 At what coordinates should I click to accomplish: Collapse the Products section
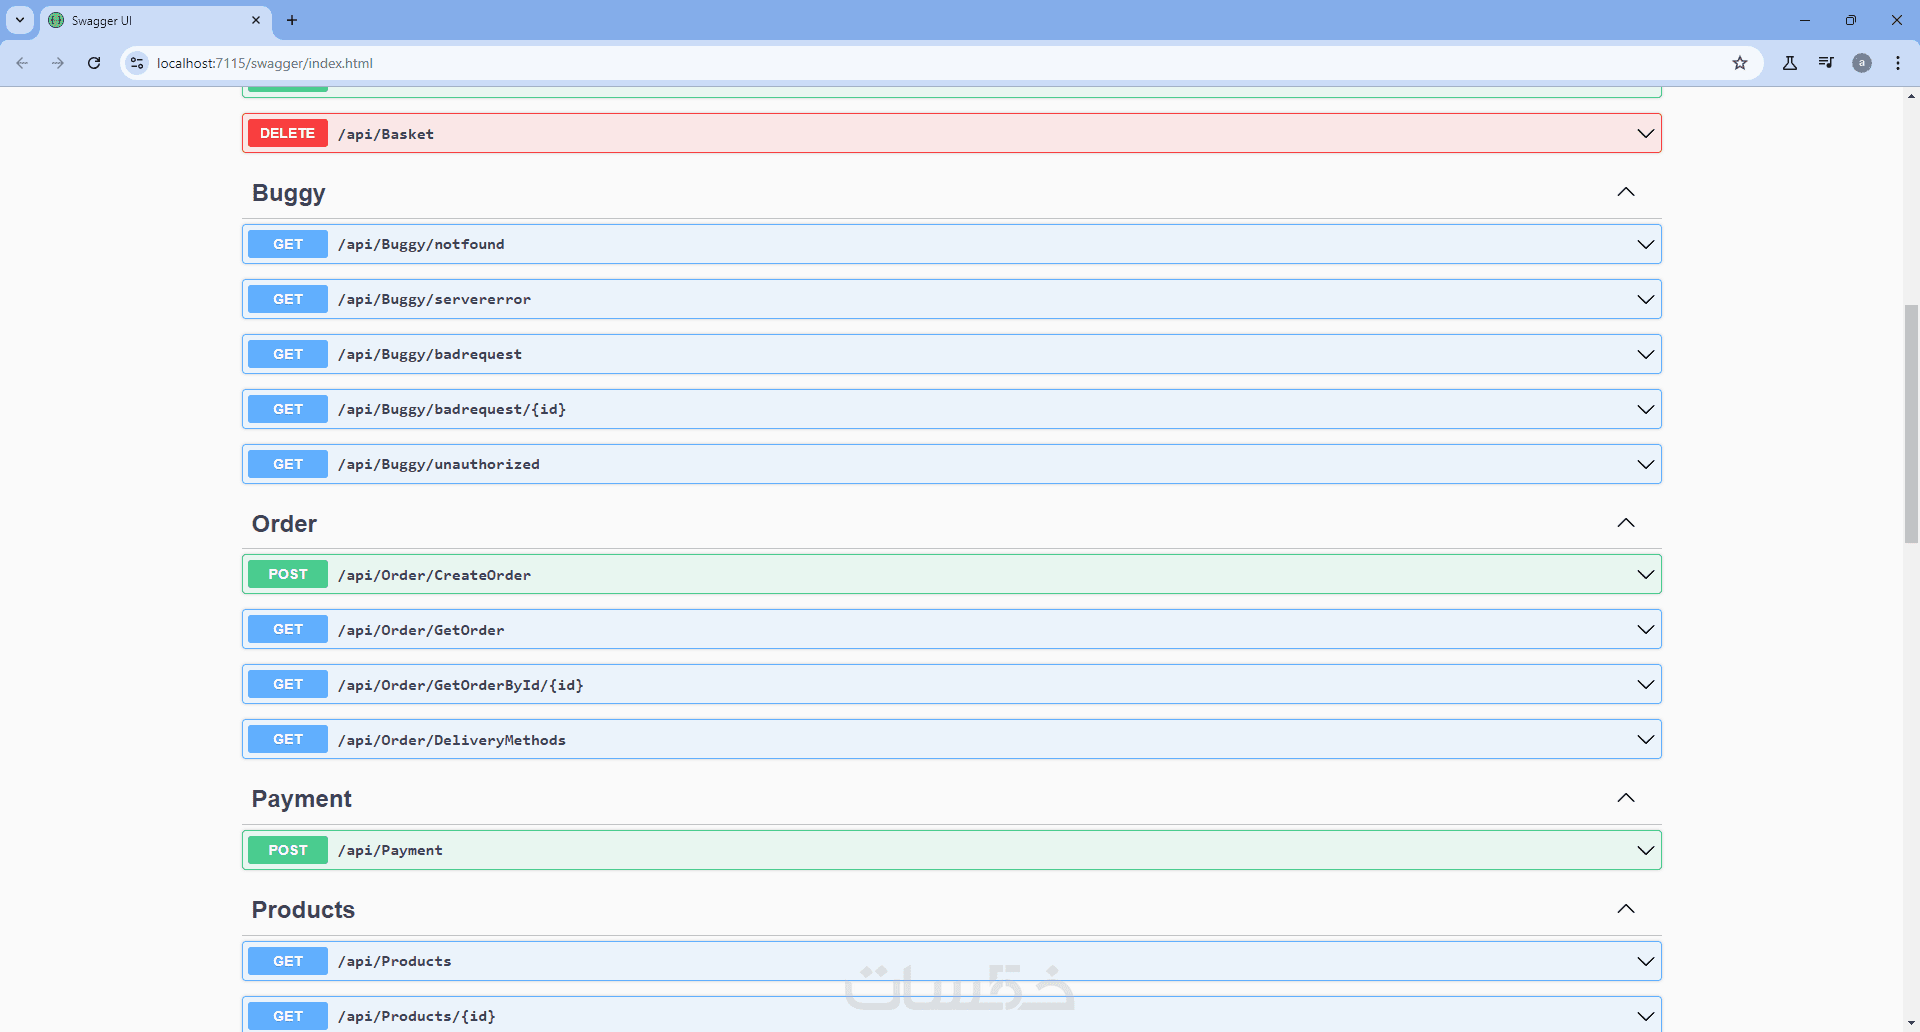click(x=1626, y=909)
